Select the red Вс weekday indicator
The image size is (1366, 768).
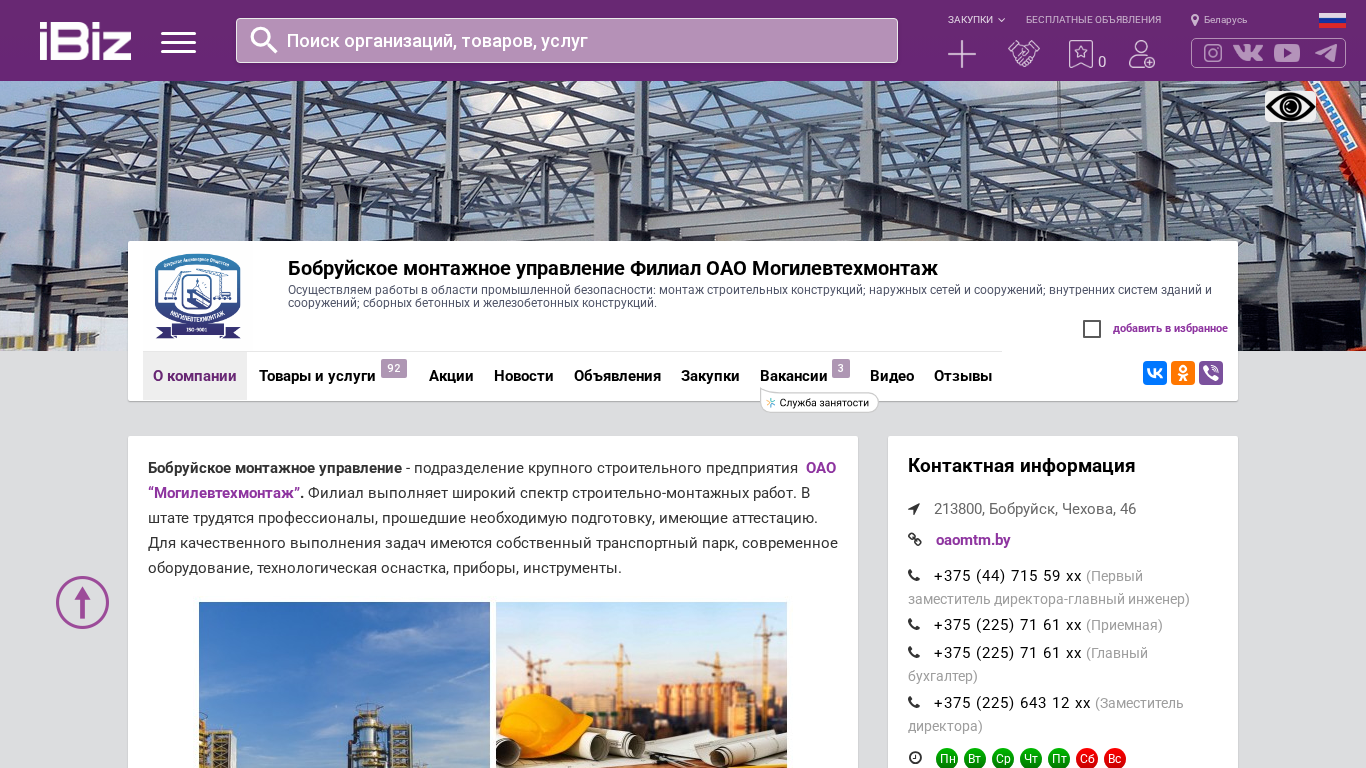1115,759
